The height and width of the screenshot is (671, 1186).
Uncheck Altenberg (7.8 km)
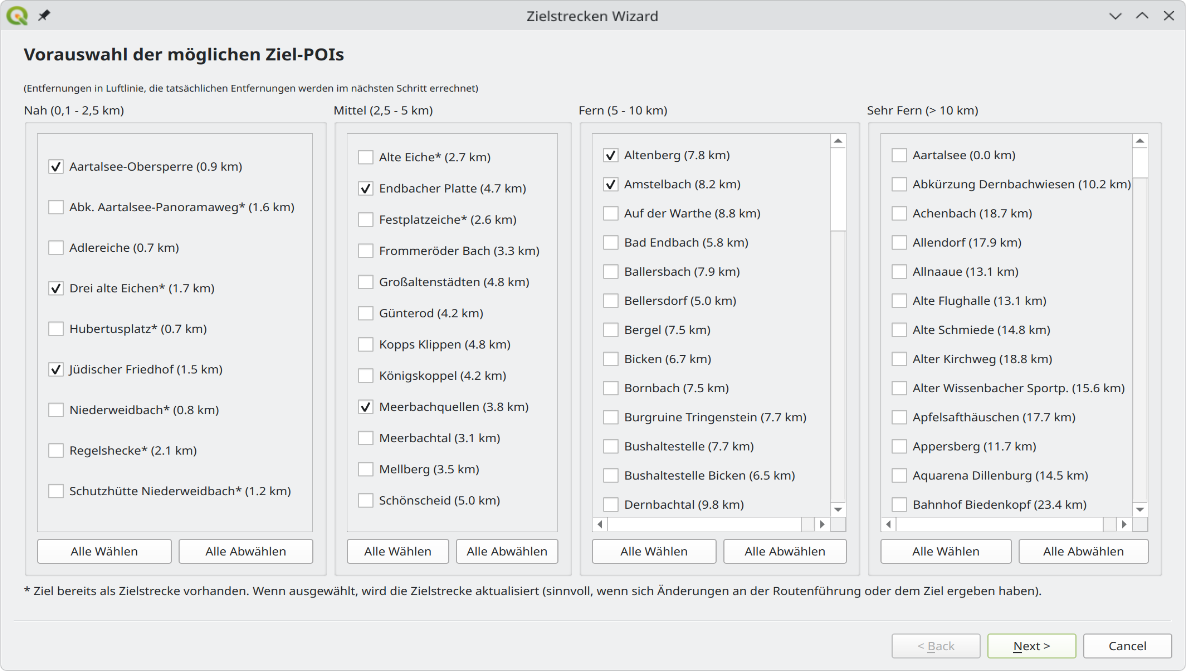pos(611,155)
